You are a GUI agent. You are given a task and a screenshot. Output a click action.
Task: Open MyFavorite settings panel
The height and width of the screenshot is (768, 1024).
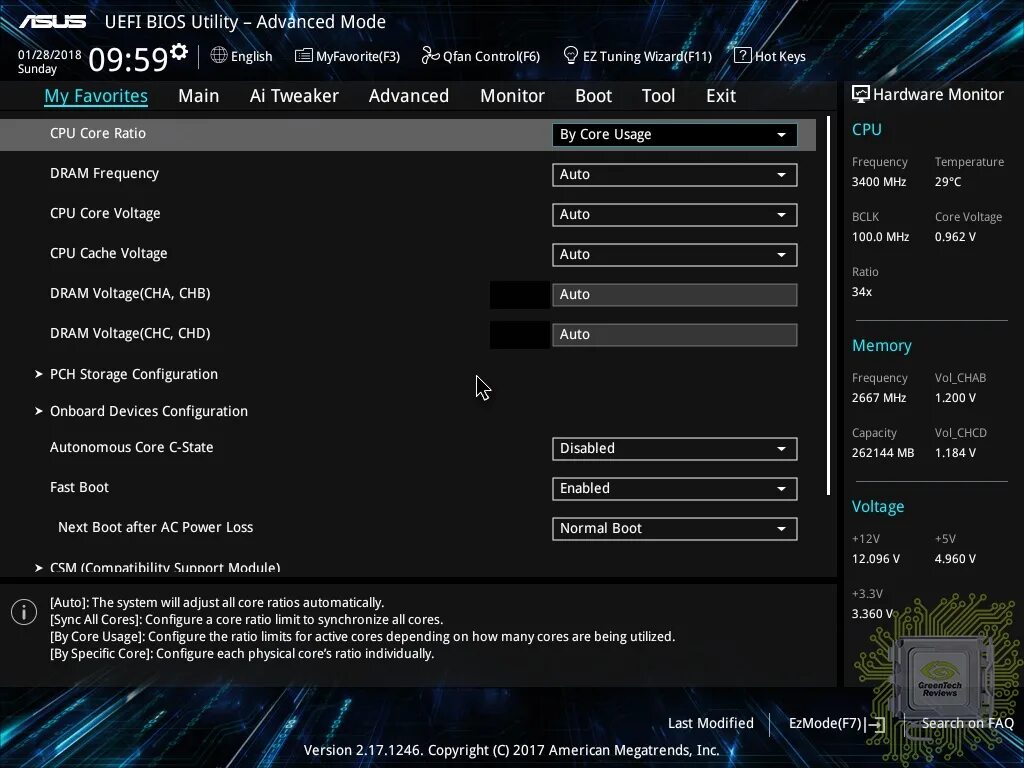pyautogui.click(x=347, y=56)
